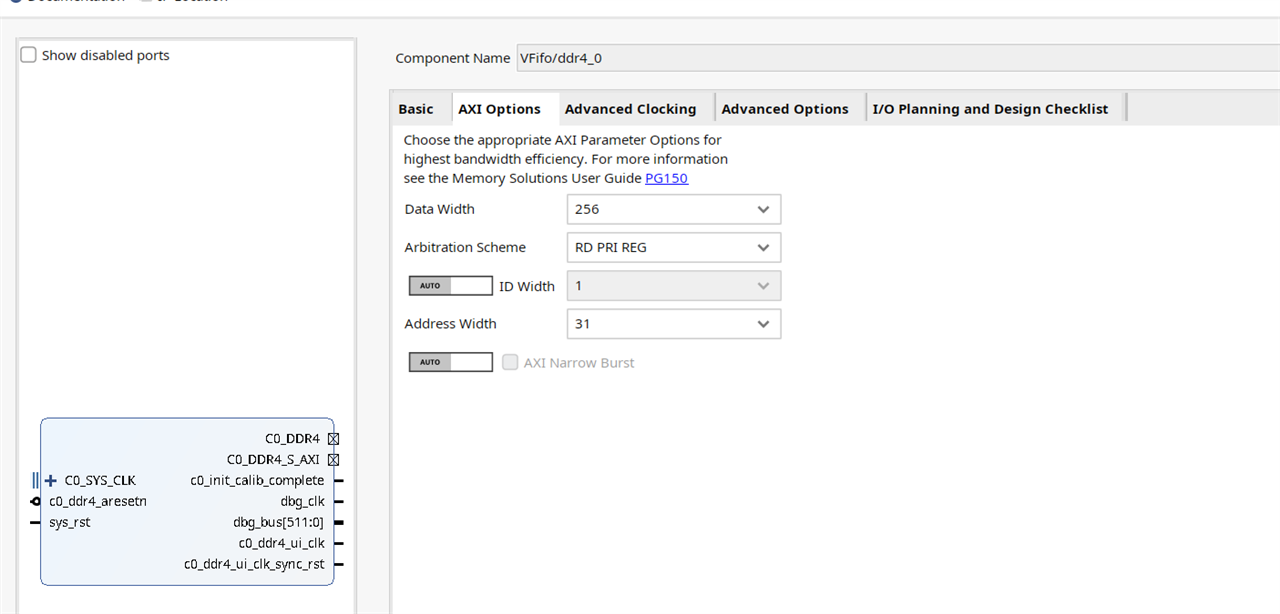Select the c0_ddr4_ui_clk_sync_rst port label
Viewport: 1280px width, 614px height.
click(254, 564)
